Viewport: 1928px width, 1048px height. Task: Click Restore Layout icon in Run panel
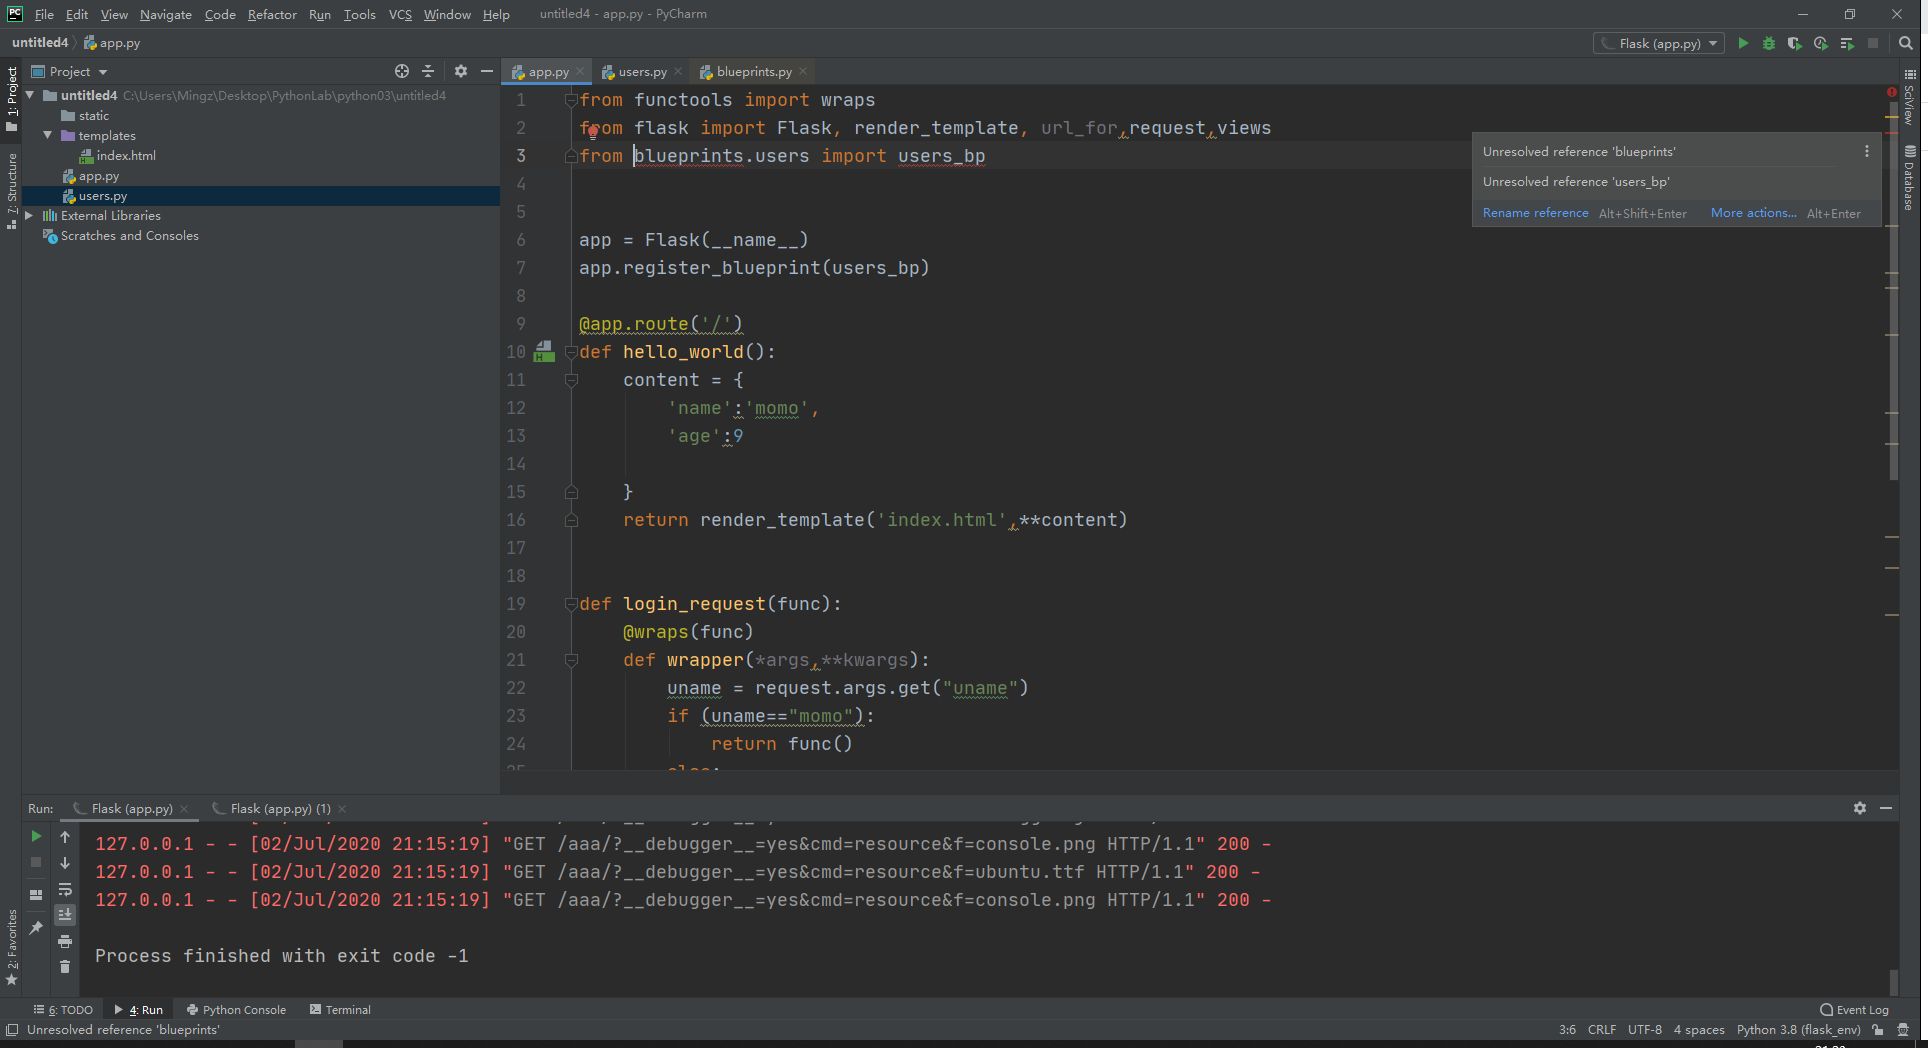tap(36, 895)
